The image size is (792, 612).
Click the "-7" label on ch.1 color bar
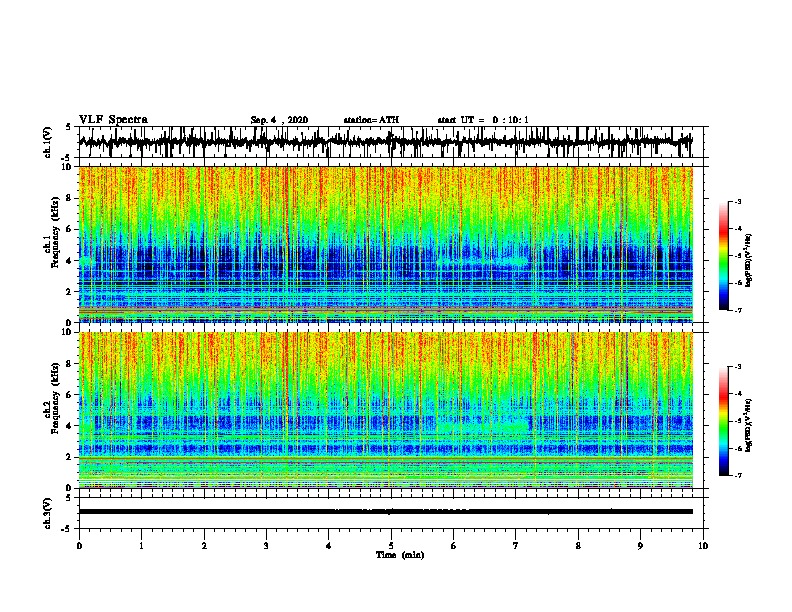[738, 310]
